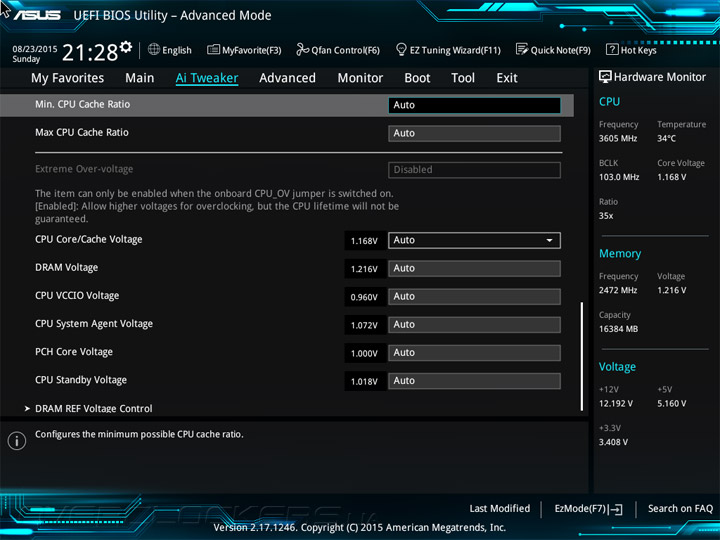Switch to the My Favorites tab
This screenshot has width=720, height=540.
68,78
